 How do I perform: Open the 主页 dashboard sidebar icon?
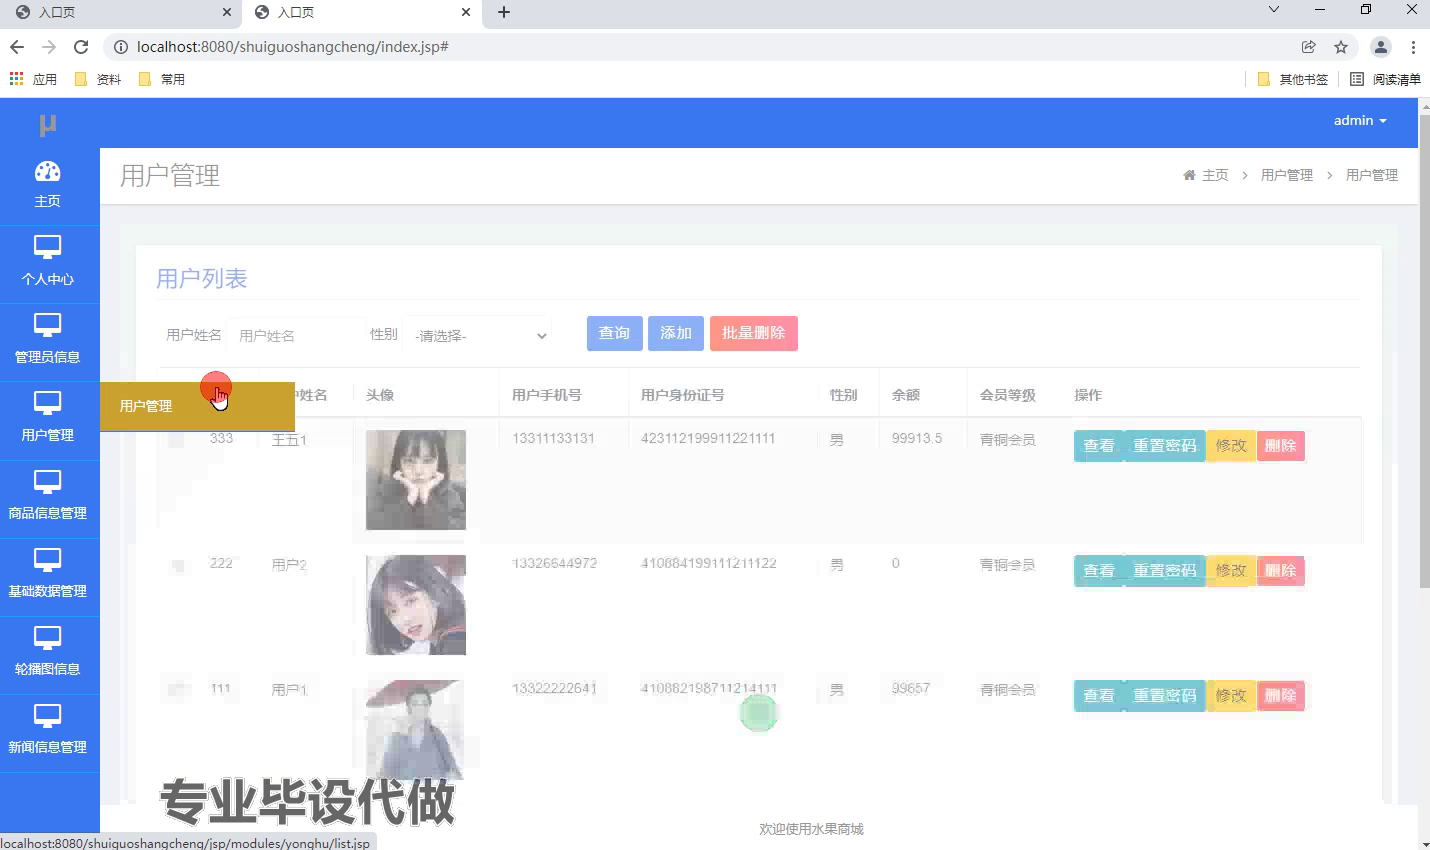[x=48, y=172]
